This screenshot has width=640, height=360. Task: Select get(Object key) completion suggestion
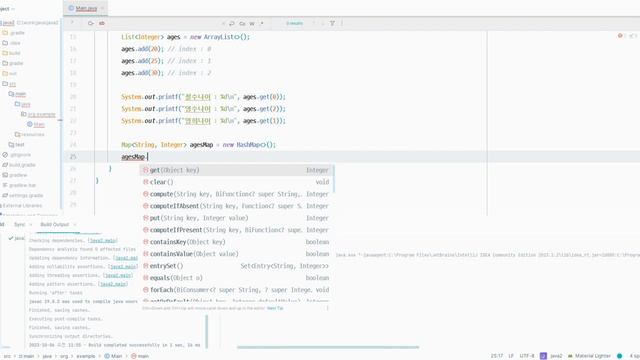click(x=236, y=170)
